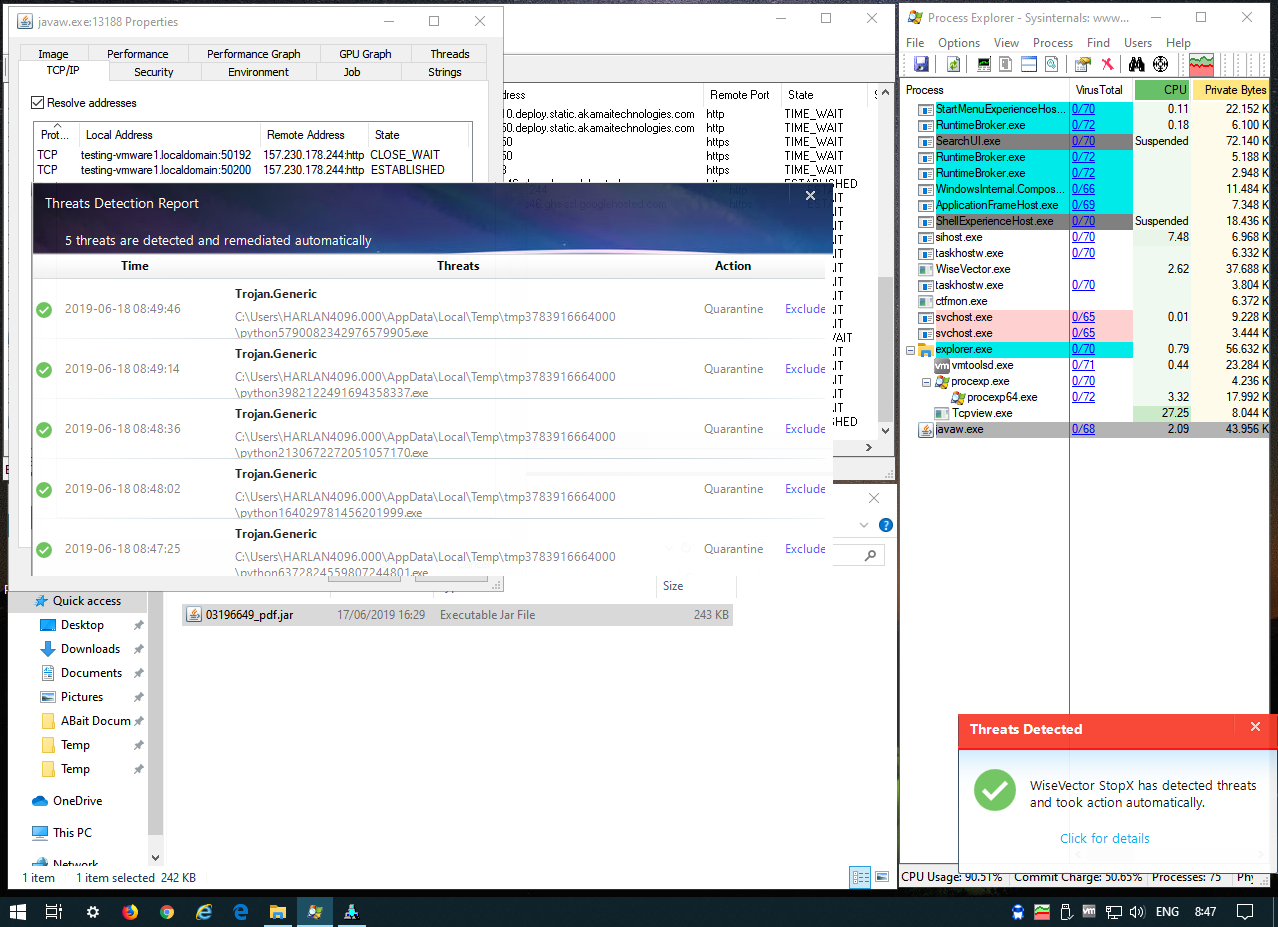Open the Windows Start menu

click(x=18, y=912)
